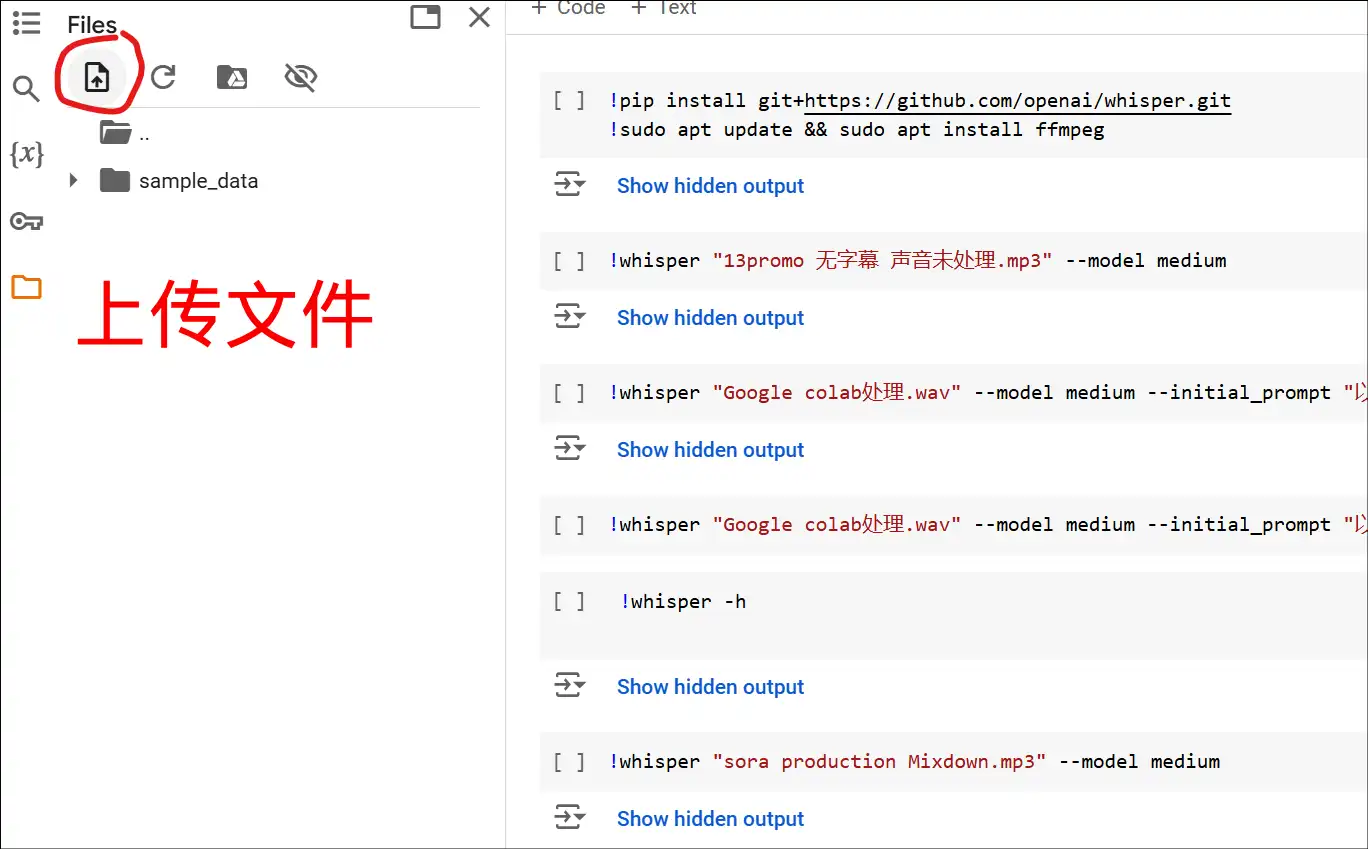Click into the '!whisper -h' code text
1368x849 pixels.
click(x=683, y=601)
